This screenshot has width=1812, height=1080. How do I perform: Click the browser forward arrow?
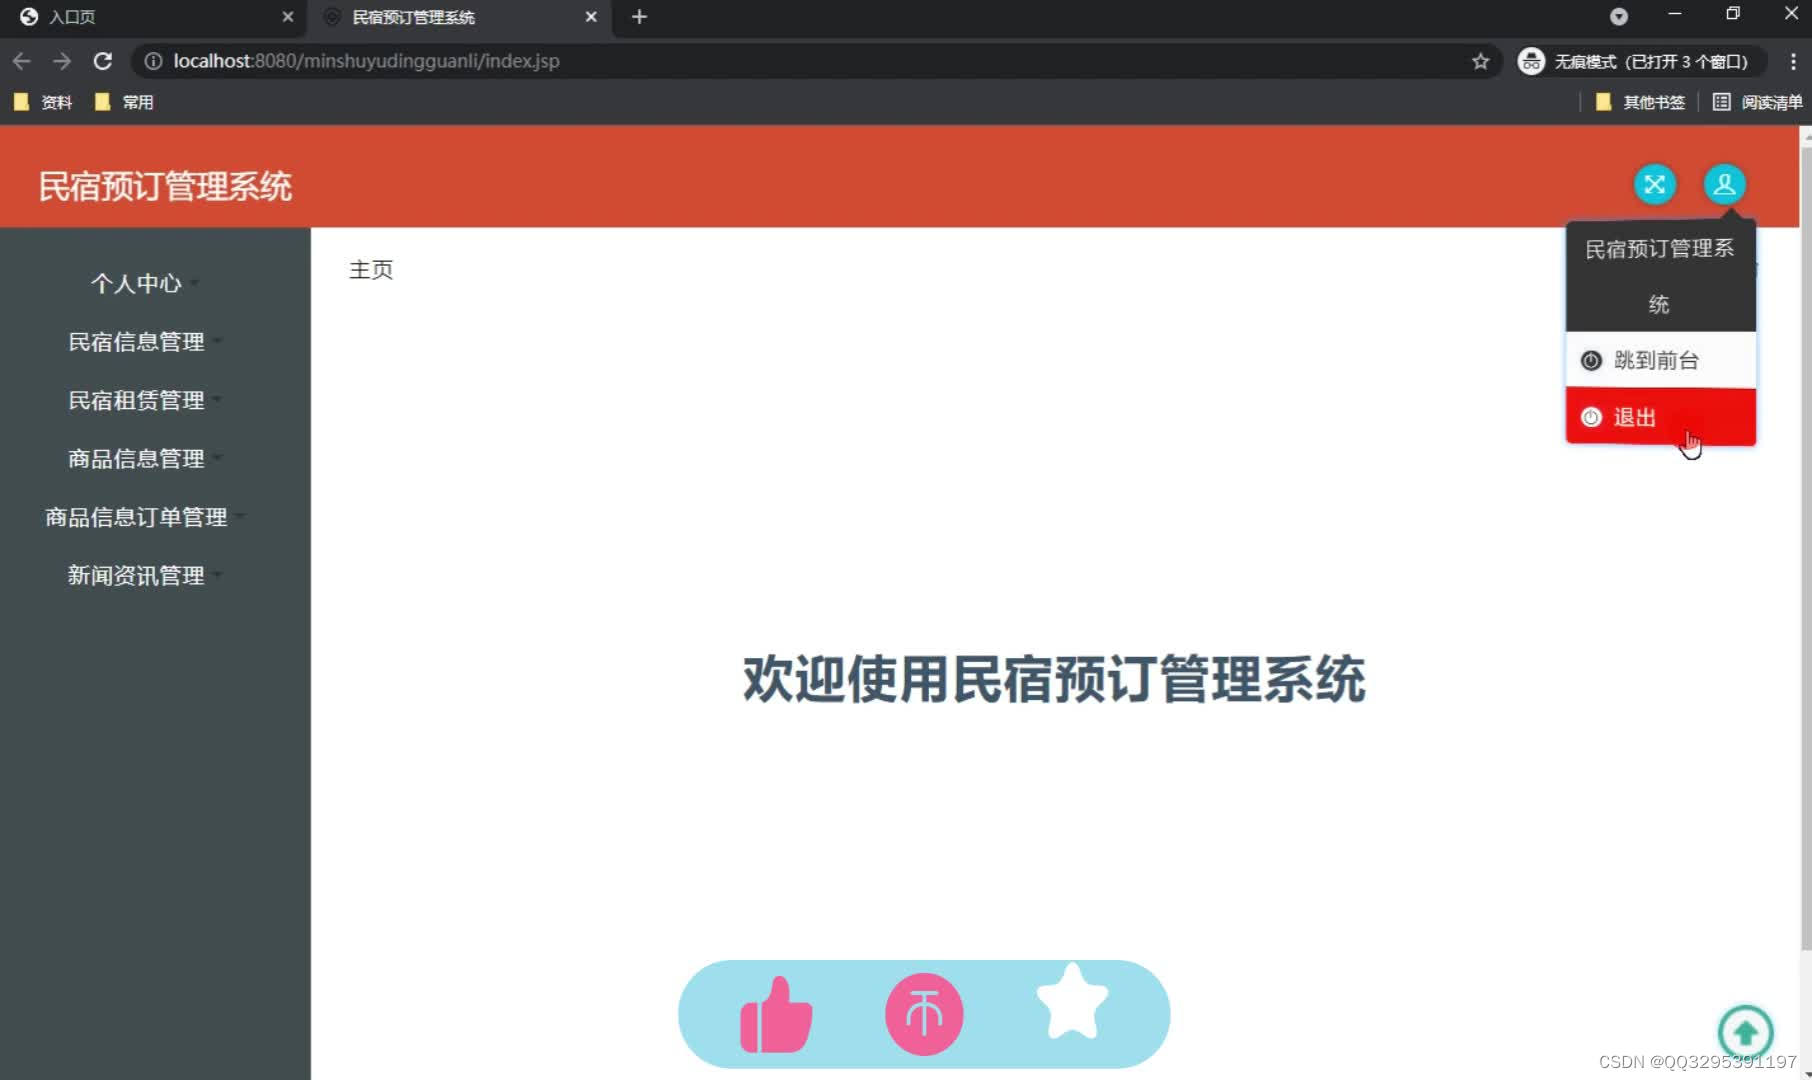pyautogui.click(x=62, y=61)
